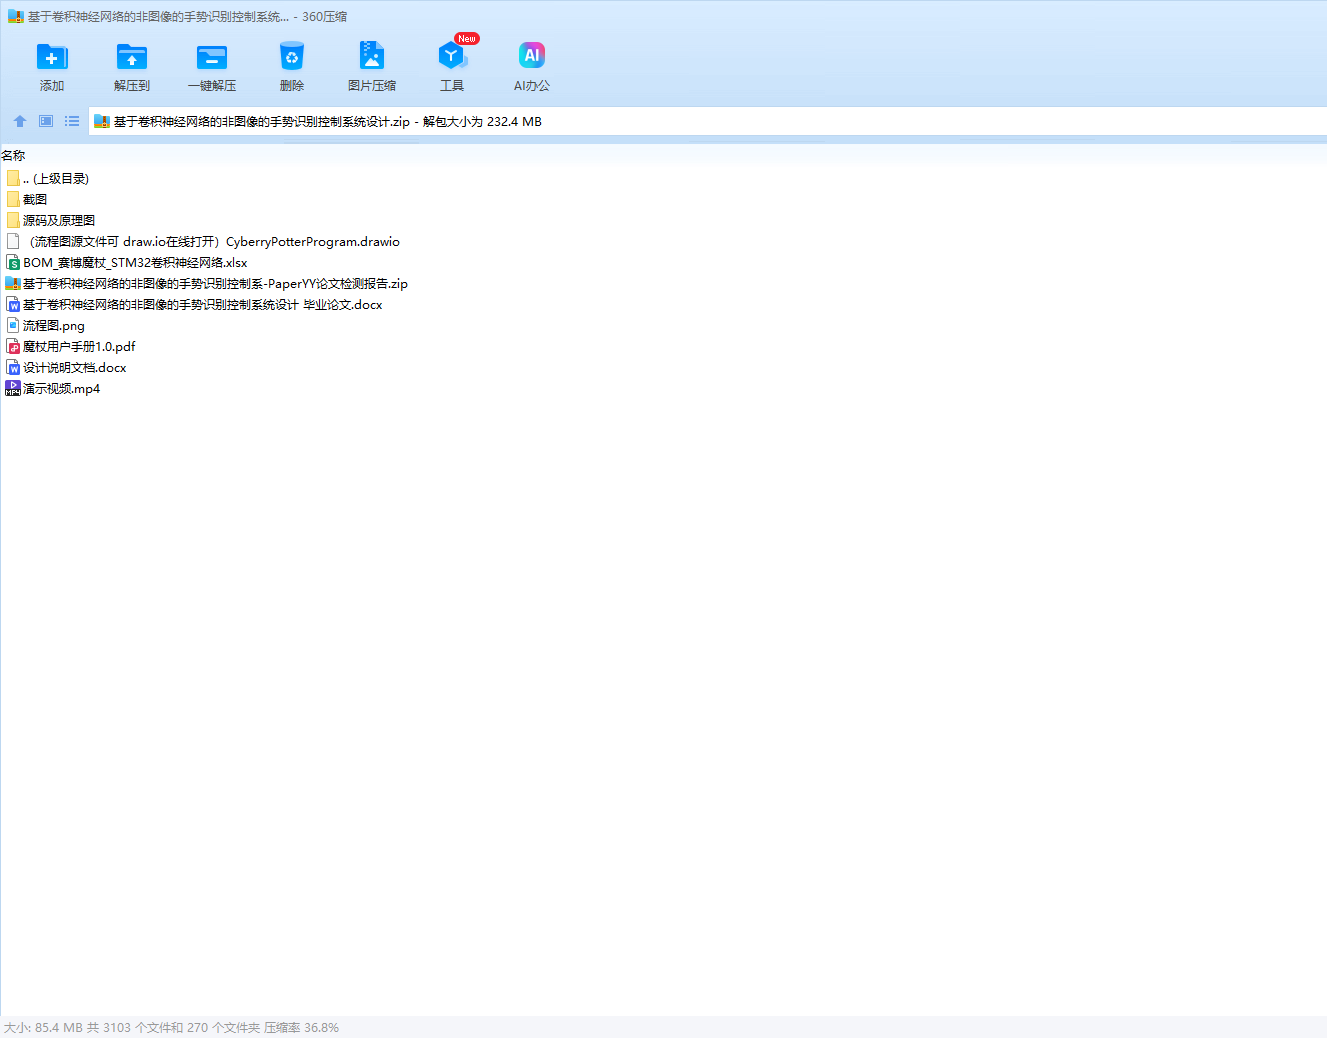Viewport: 1327px width, 1038px height.
Task: Click the 删除 delete icon
Action: (292, 57)
